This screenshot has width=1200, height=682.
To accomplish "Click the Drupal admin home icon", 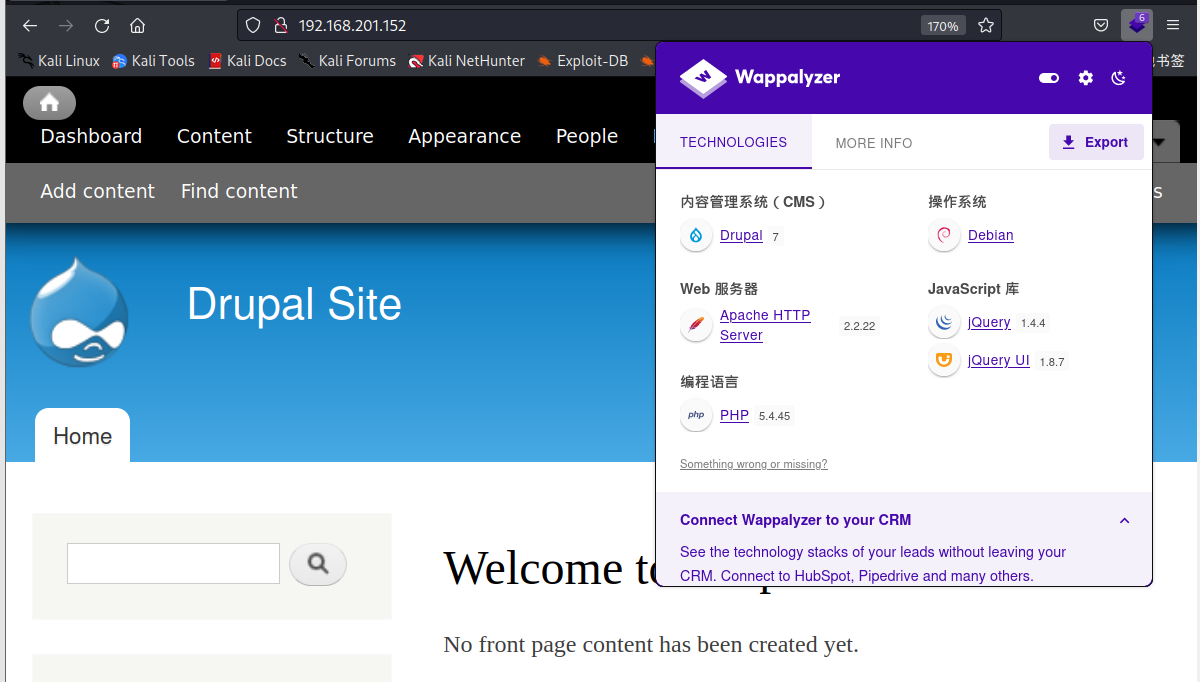I will tap(49, 103).
